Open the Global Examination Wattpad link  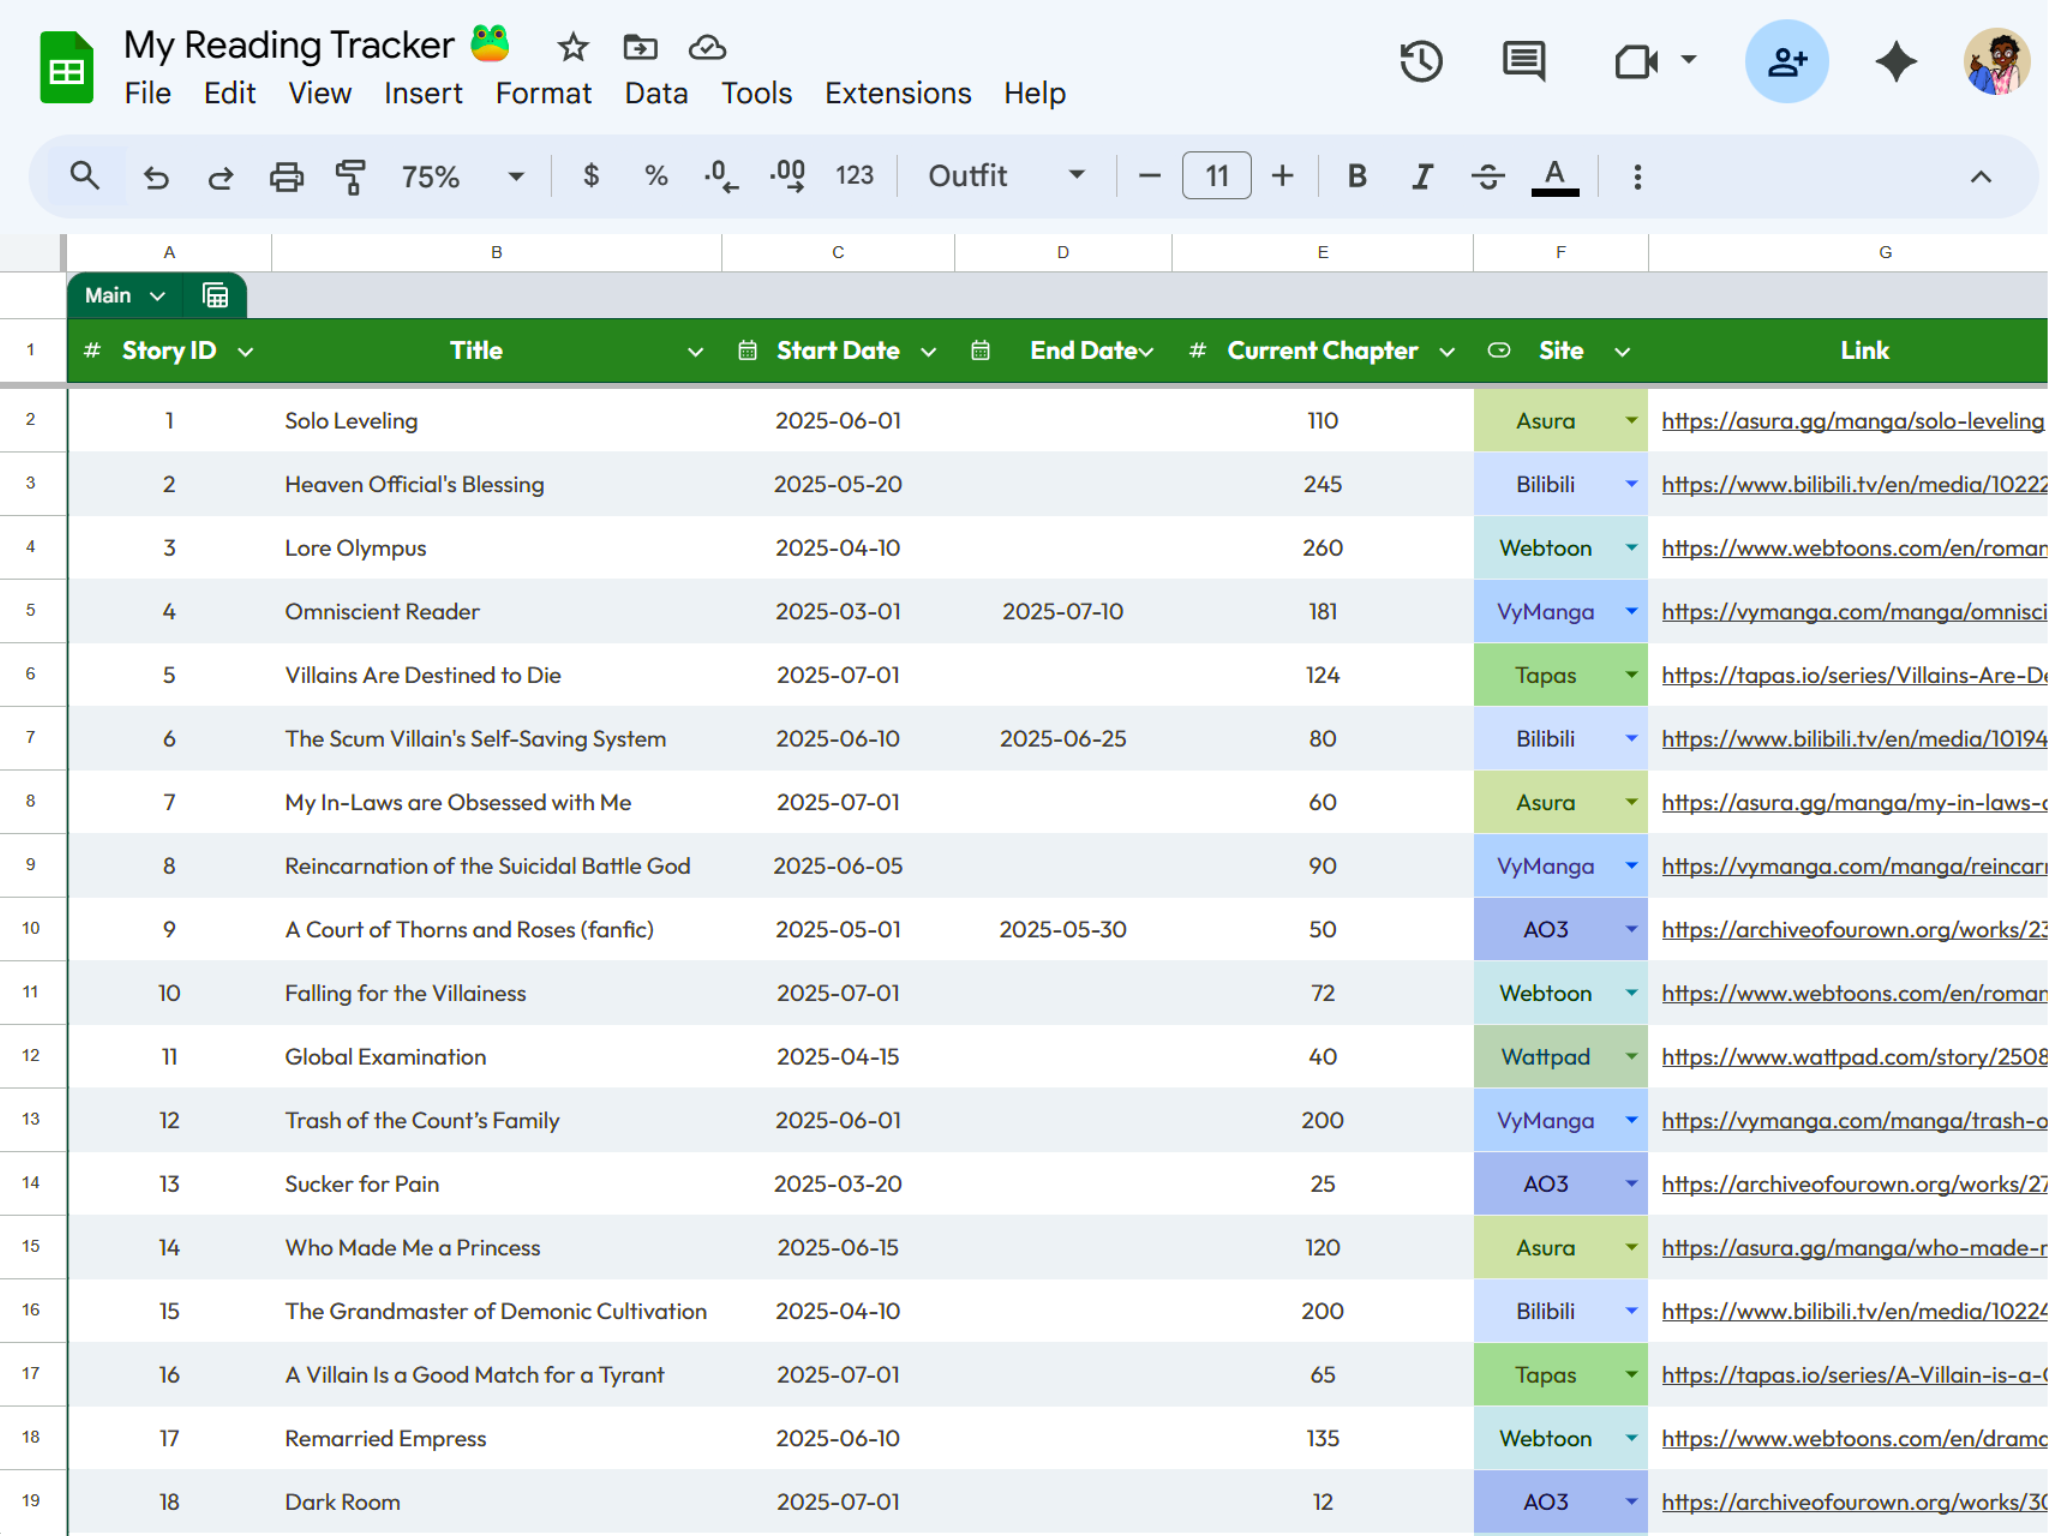[x=1850, y=1056]
